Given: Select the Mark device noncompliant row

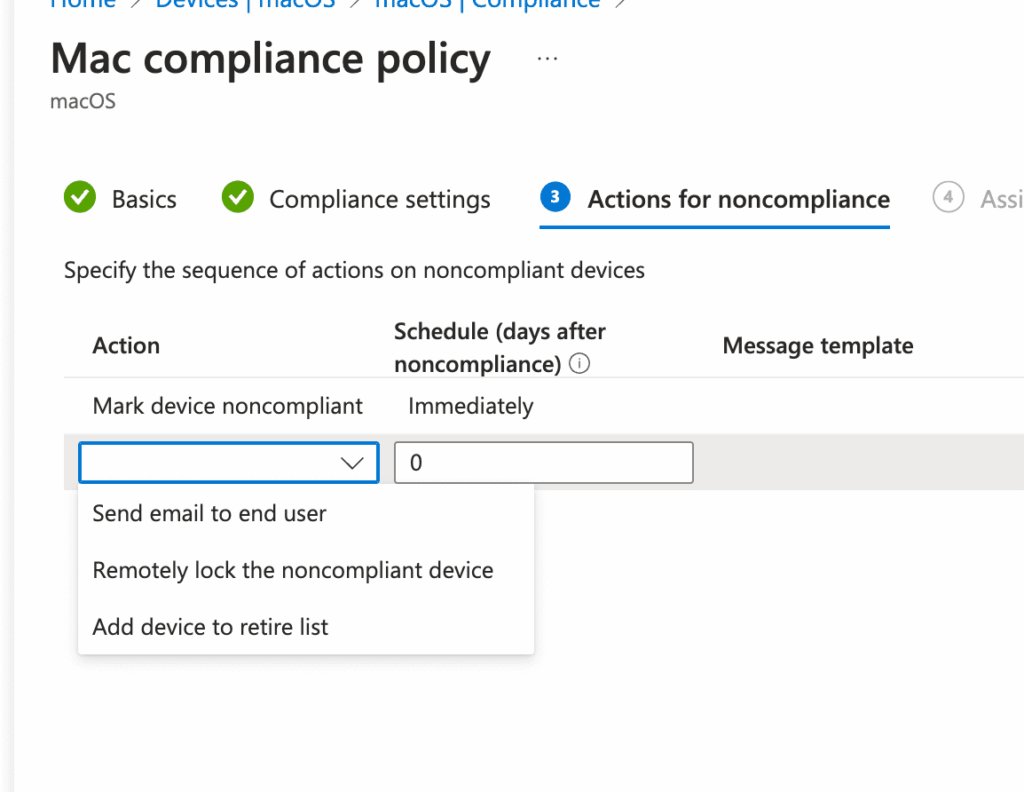Looking at the screenshot, I should [227, 406].
